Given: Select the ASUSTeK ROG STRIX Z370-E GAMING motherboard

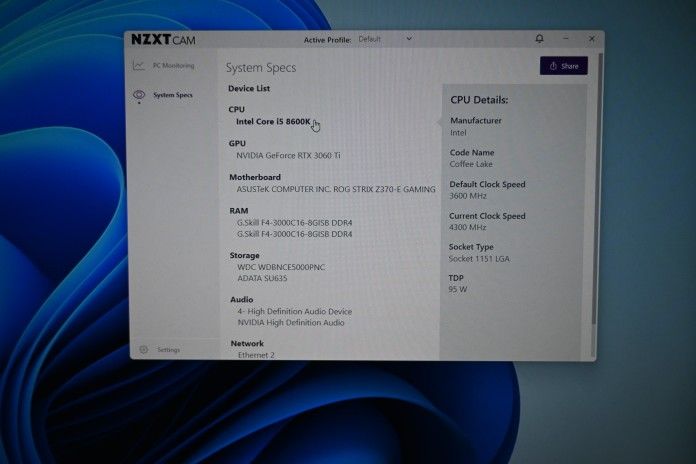Looking at the screenshot, I should [336, 189].
